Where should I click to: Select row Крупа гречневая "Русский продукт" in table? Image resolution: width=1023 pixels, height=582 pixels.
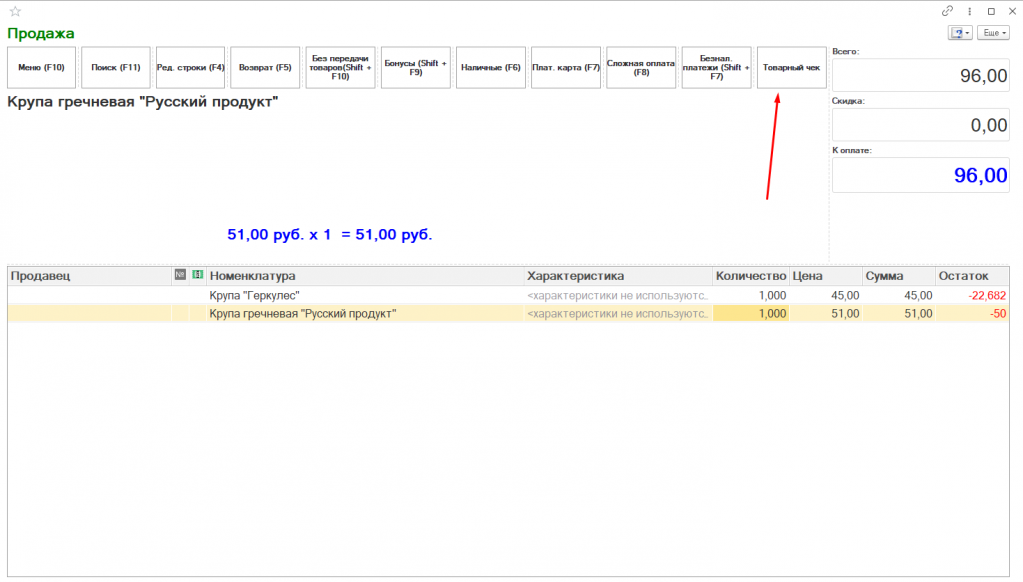[508, 314]
